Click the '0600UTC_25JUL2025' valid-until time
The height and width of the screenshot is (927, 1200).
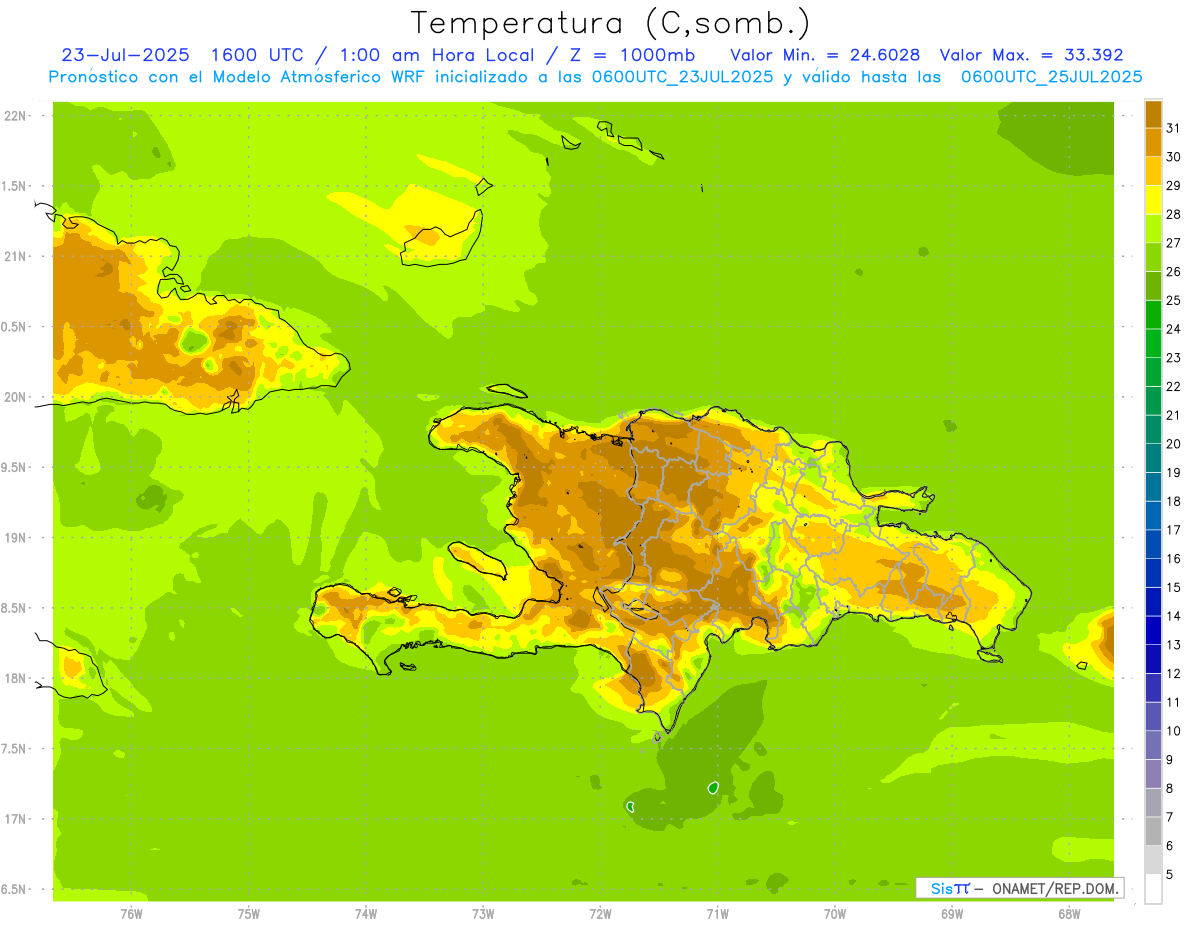pyautogui.click(x=1051, y=77)
